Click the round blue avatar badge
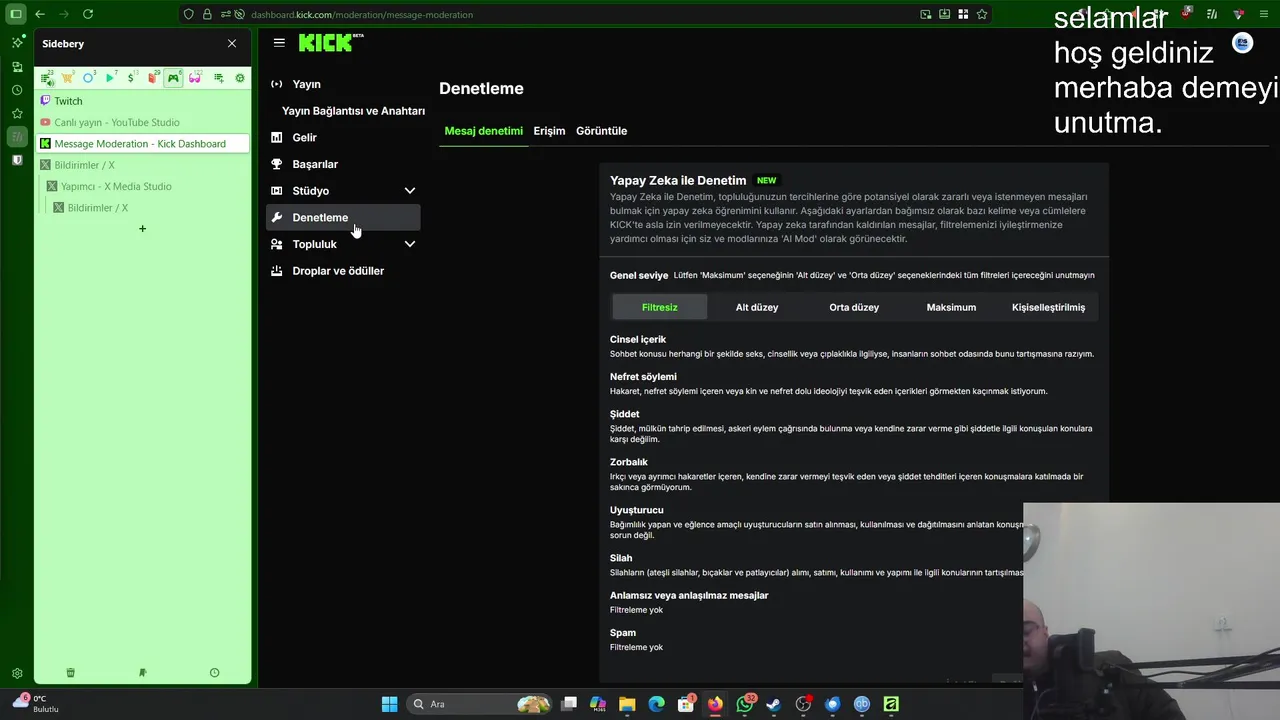Viewport: 1280px width, 720px height. 1242,43
